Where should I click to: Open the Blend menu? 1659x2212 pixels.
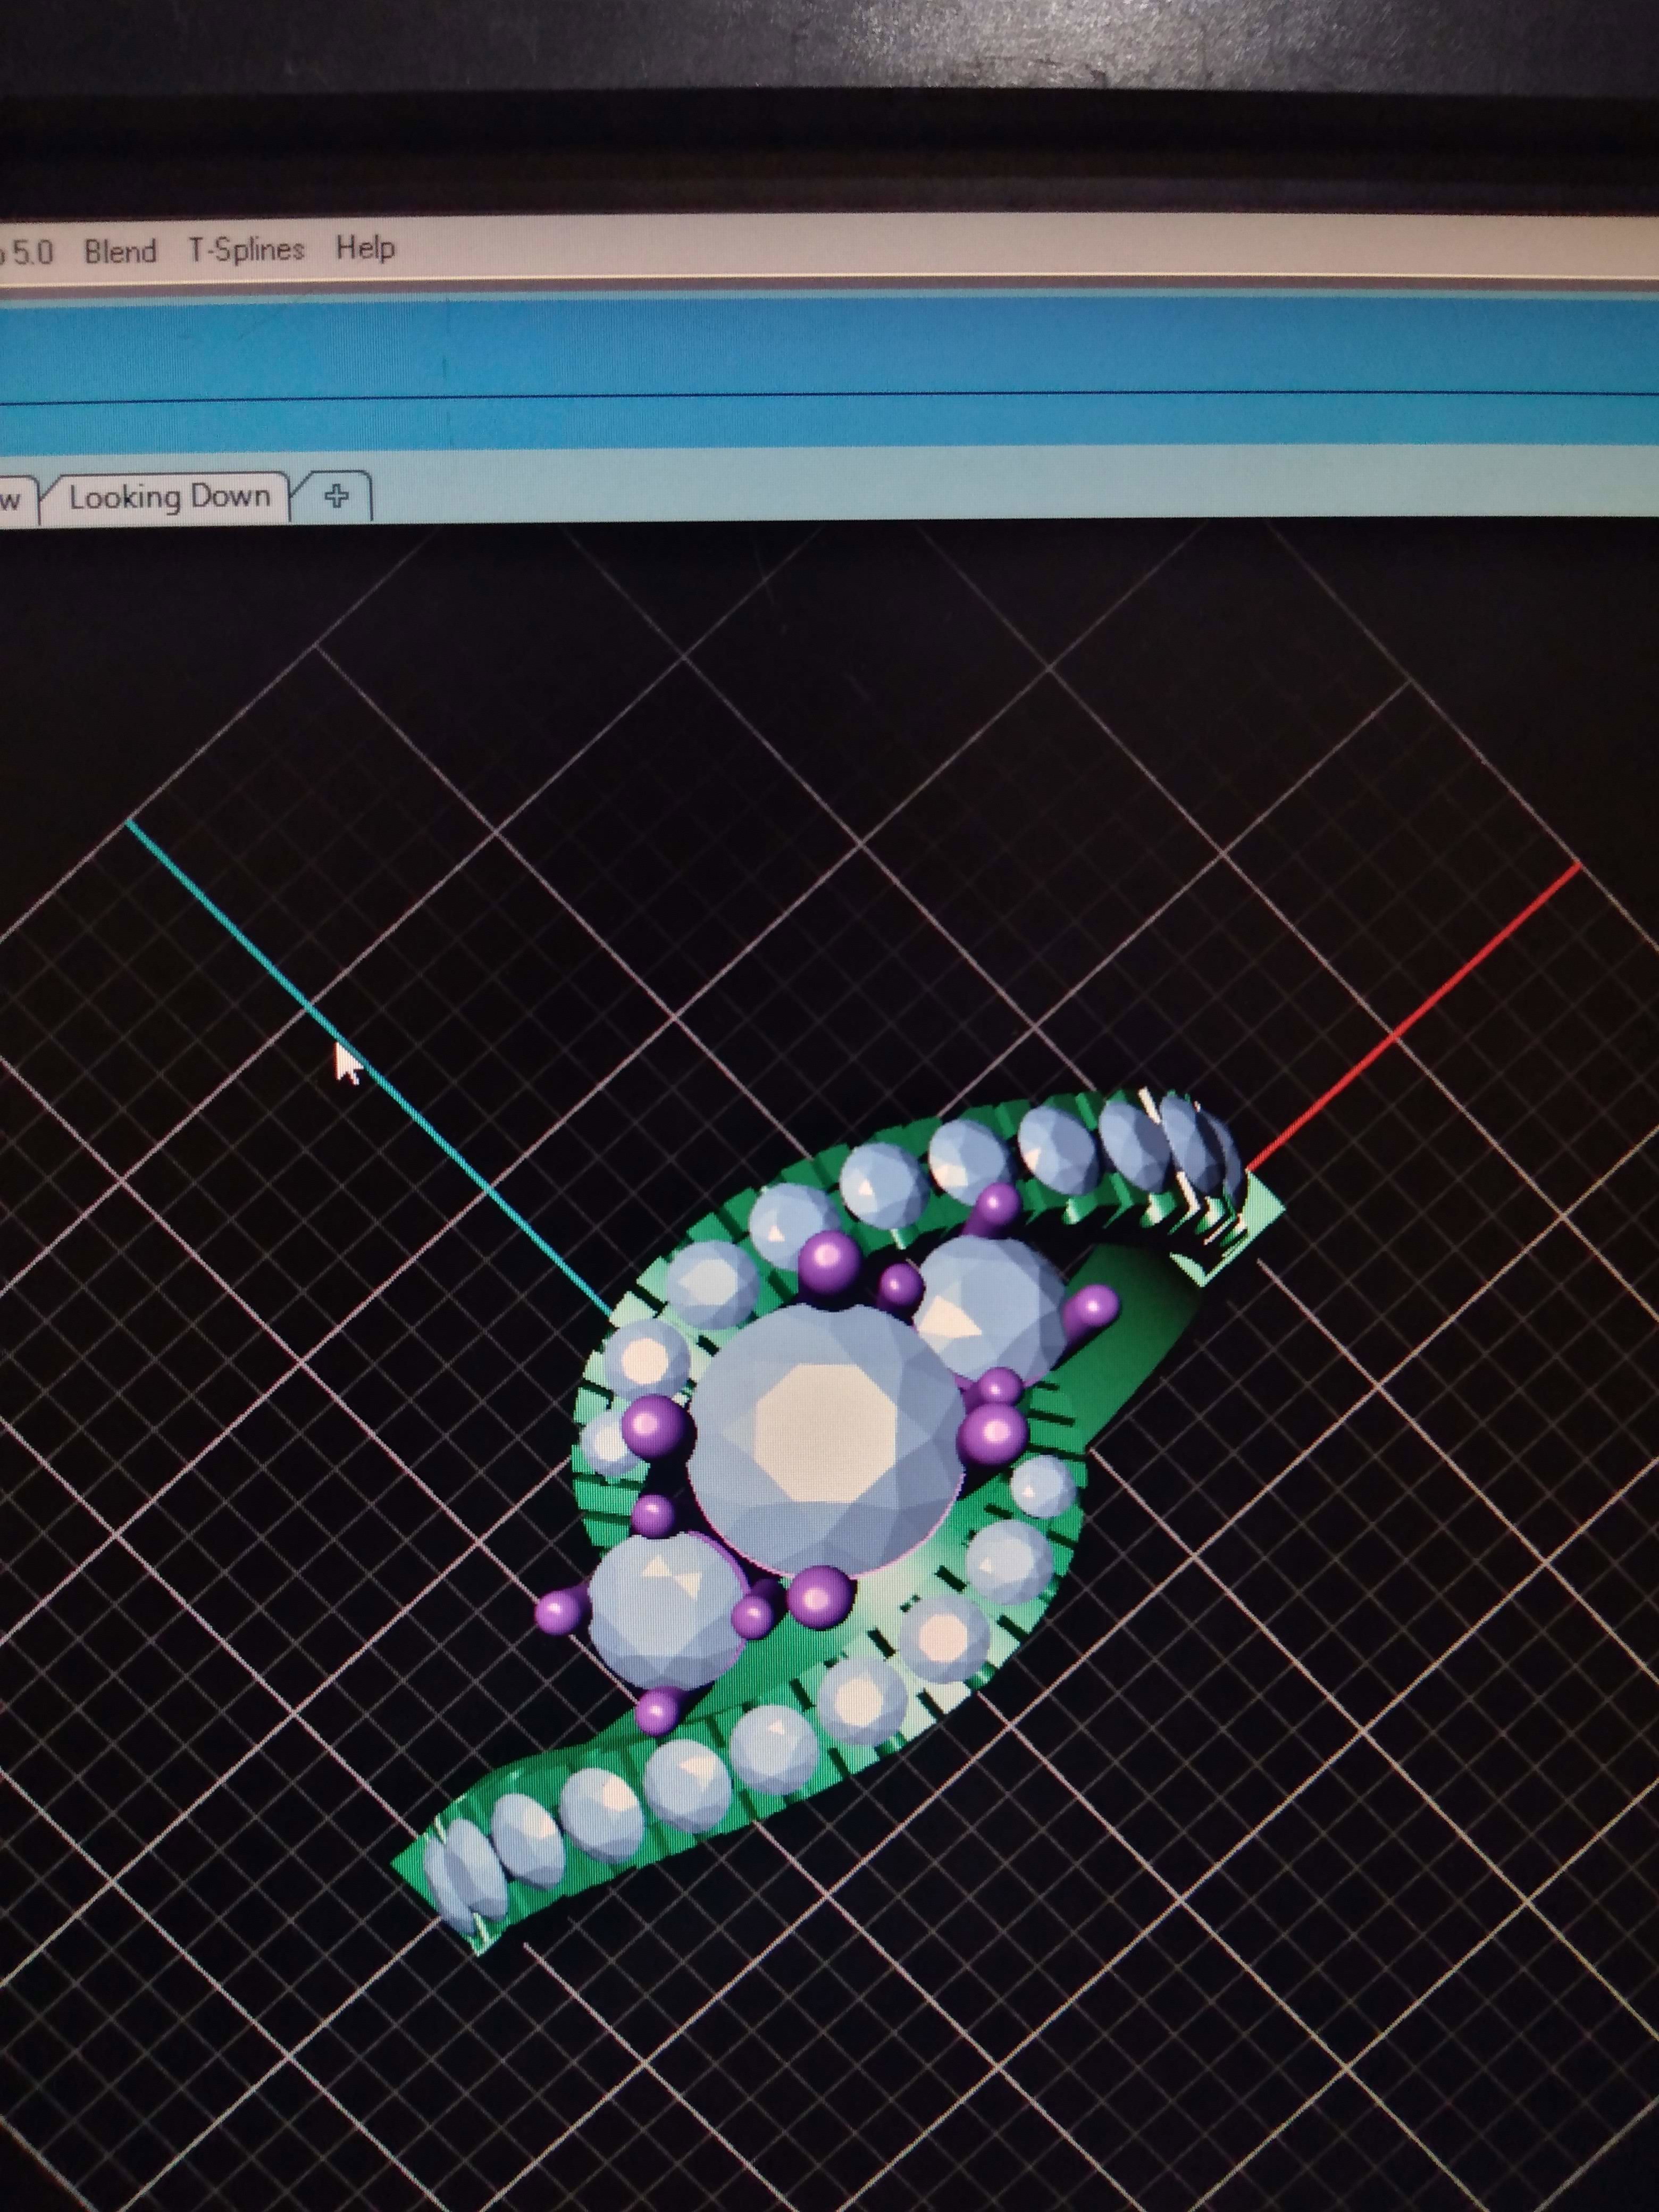point(120,250)
